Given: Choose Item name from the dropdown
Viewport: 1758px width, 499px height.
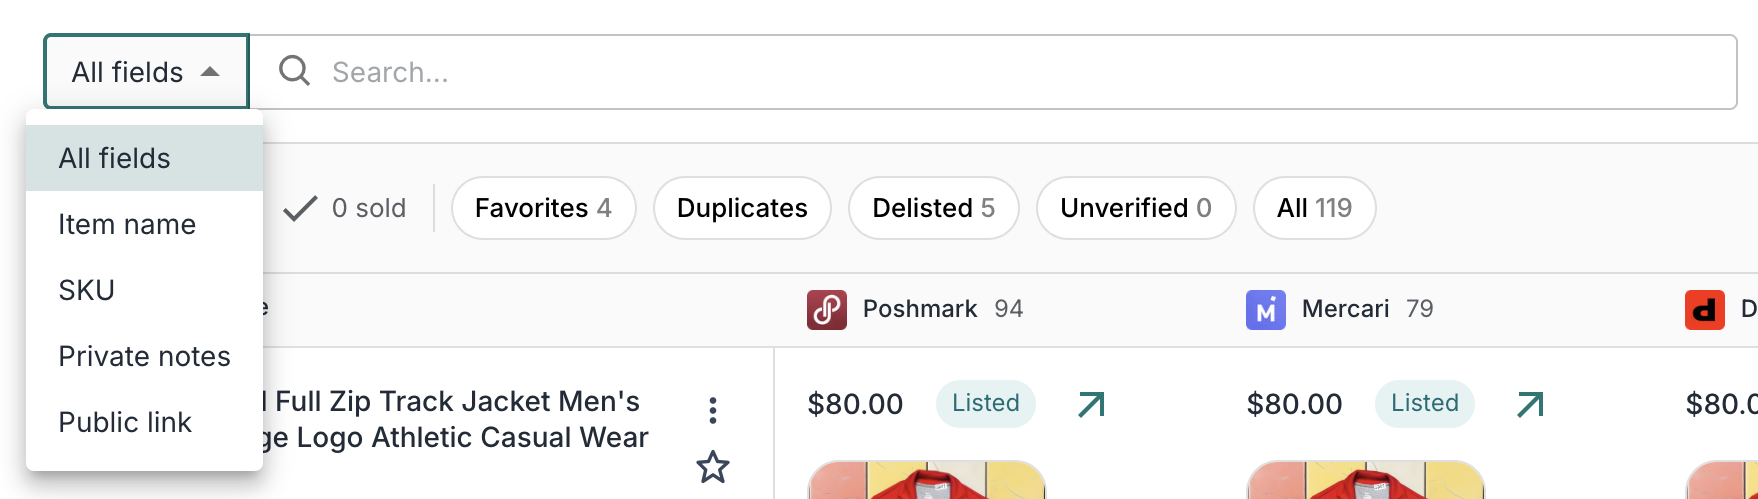Looking at the screenshot, I should click(127, 224).
